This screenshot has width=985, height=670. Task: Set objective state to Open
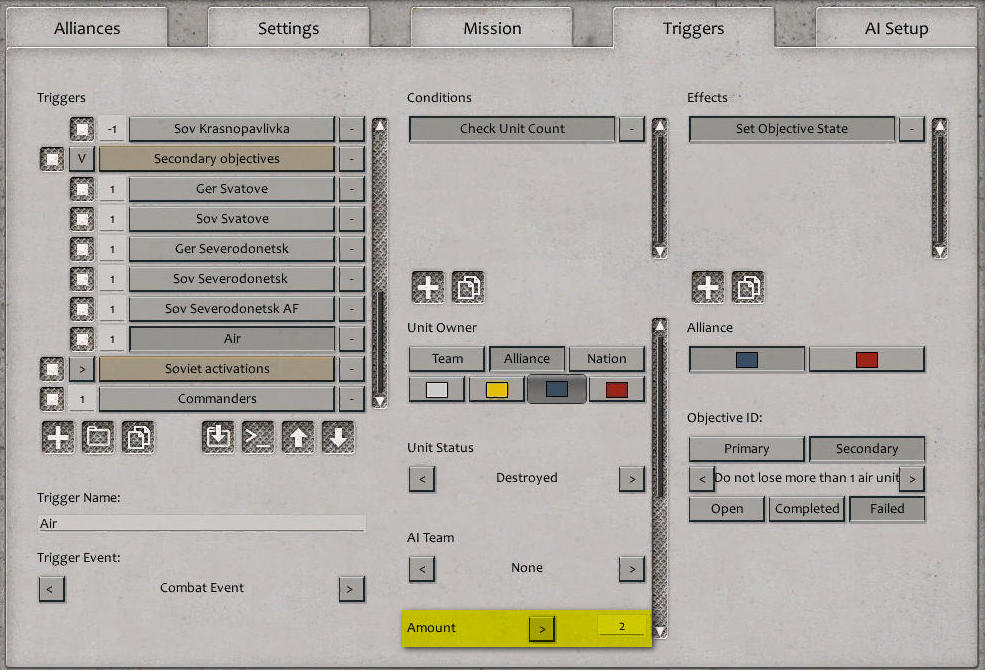click(727, 509)
